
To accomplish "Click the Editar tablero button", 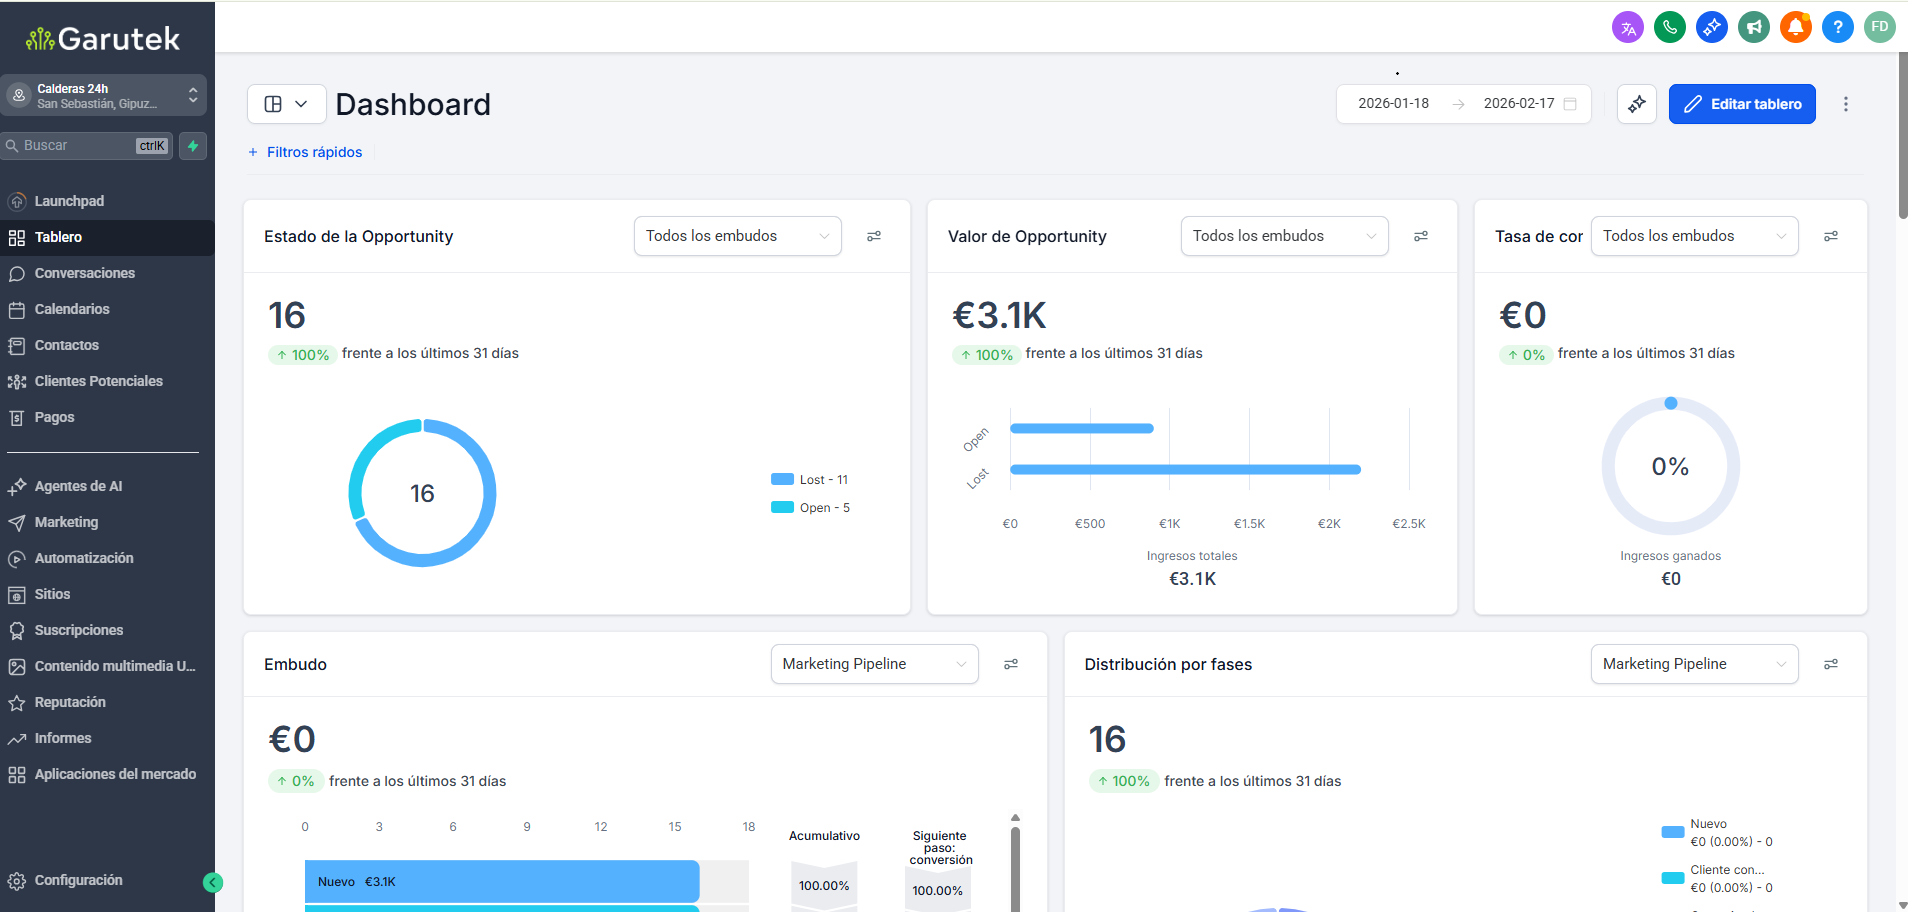I will (x=1741, y=103).
